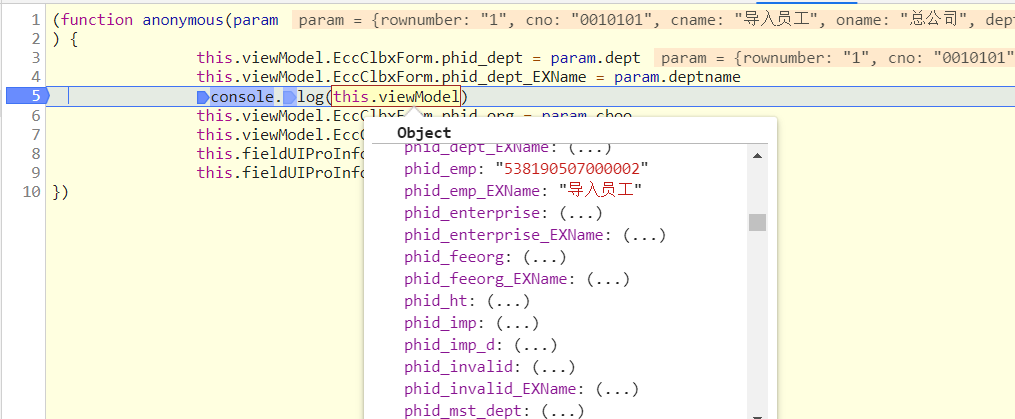Screen dimensions: 1015x419
Task: Click breakpoint marker before console on line 5
Action: 203,98
